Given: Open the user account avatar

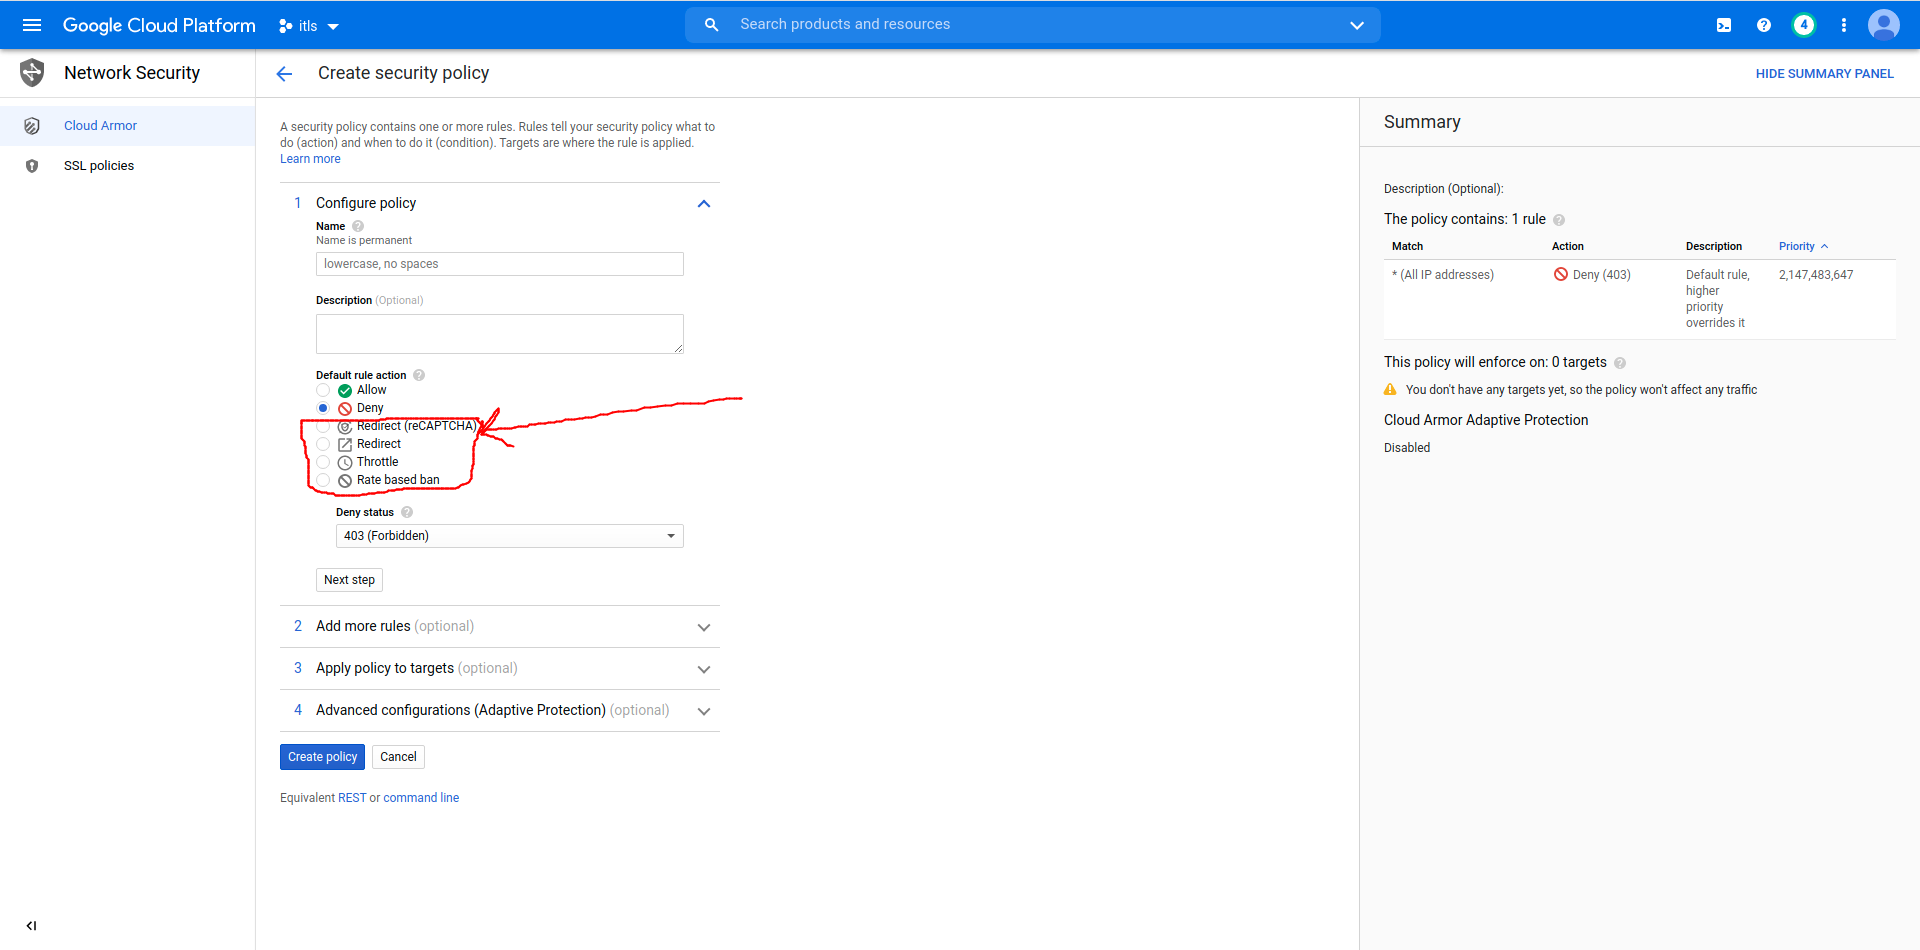Looking at the screenshot, I should pos(1884,25).
